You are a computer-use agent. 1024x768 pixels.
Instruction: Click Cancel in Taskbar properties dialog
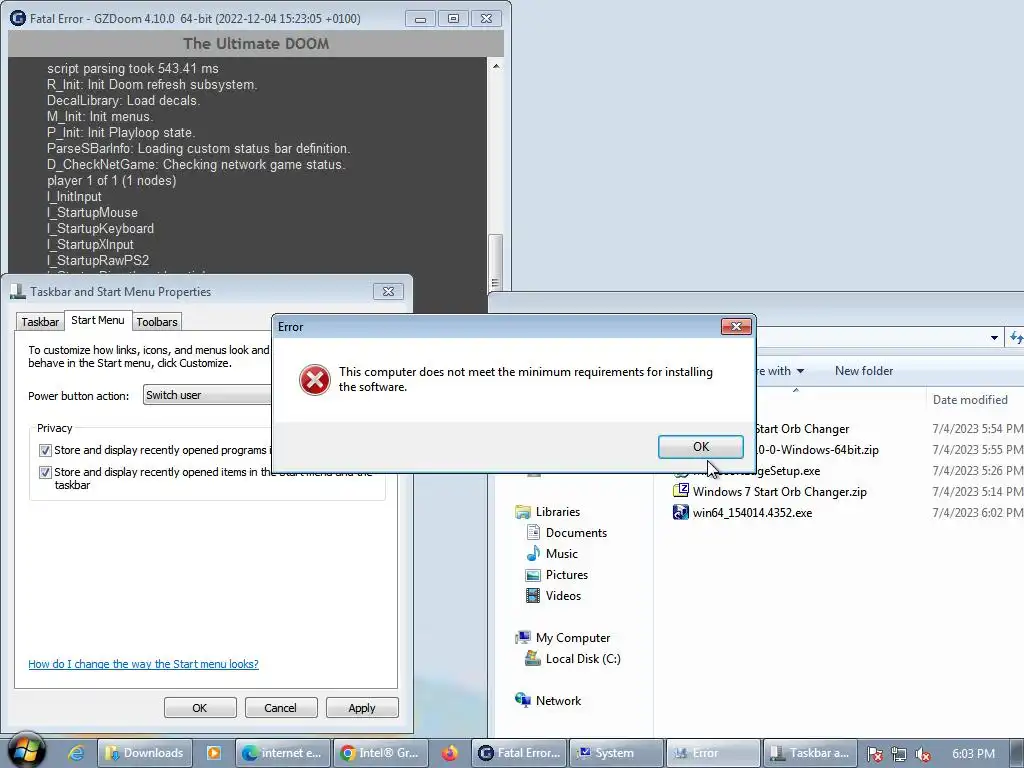point(281,708)
